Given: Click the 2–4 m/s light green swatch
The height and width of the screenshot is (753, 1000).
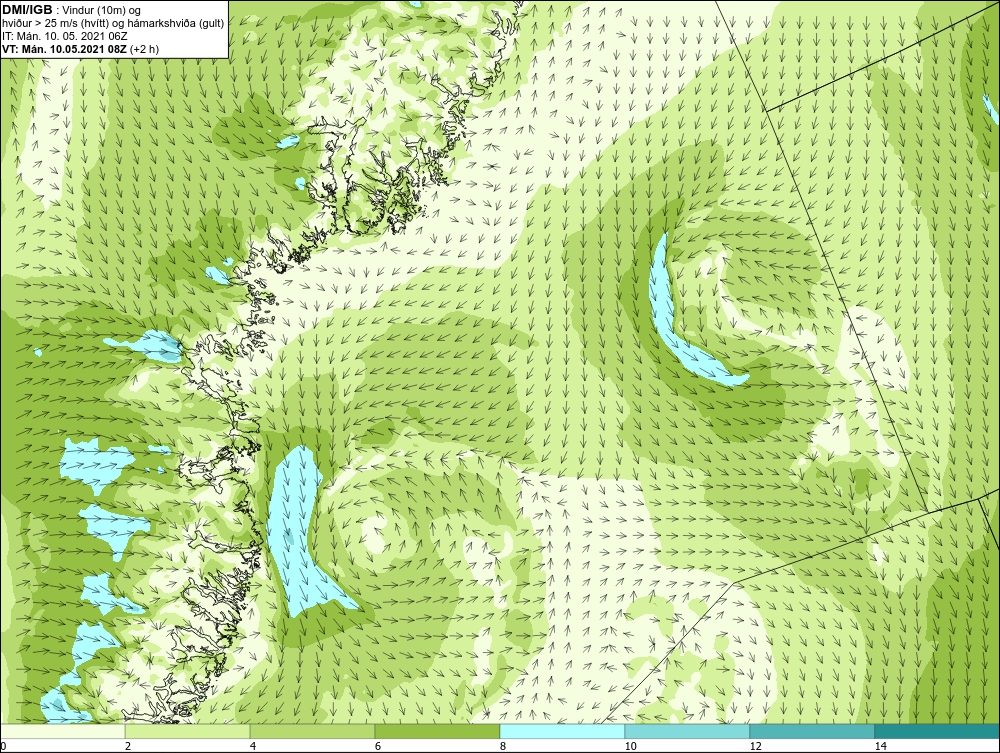Looking at the screenshot, I should [188, 731].
